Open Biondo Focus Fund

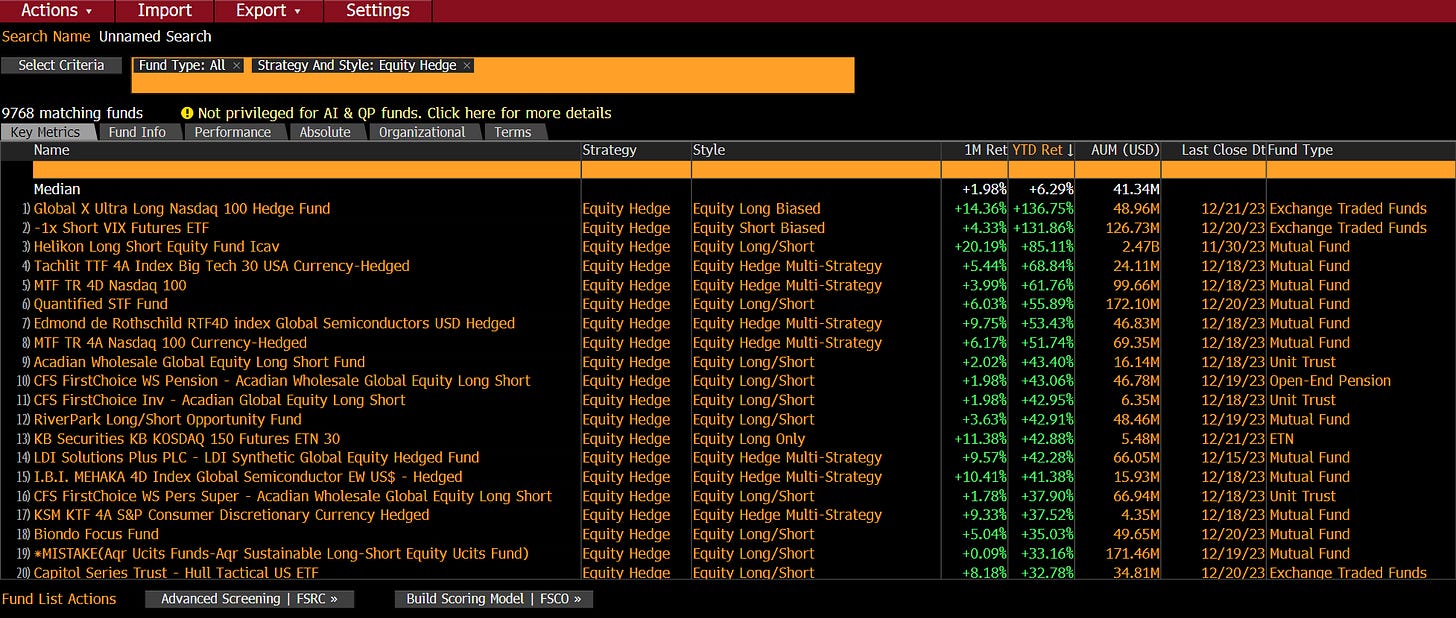coord(96,534)
